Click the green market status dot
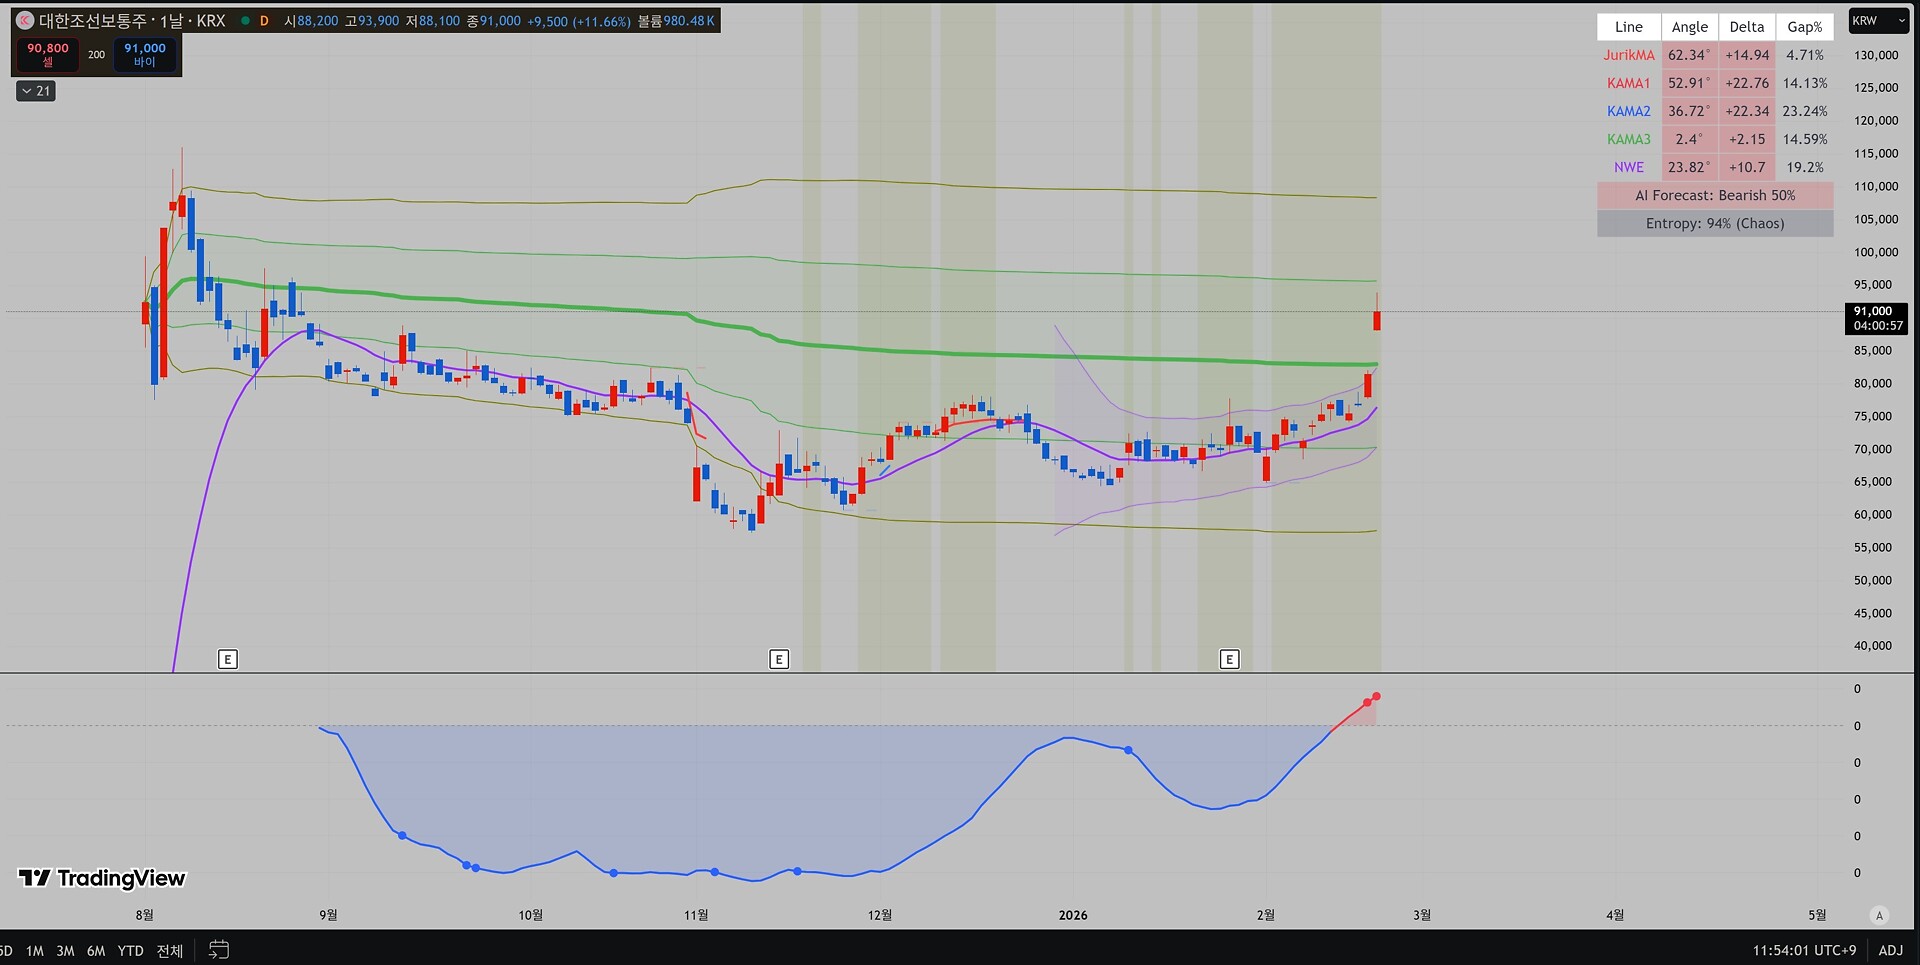Viewport: 1920px width, 965px height. (245, 21)
